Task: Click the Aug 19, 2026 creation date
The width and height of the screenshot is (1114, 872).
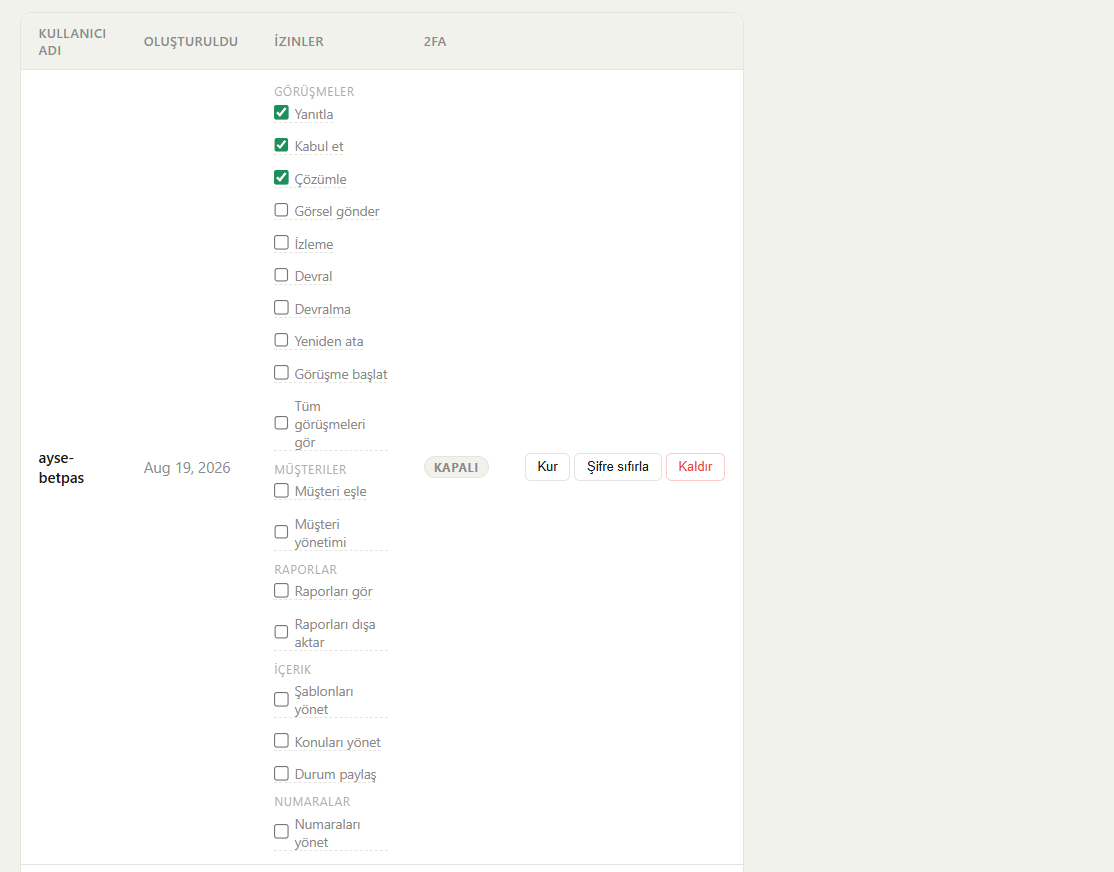Action: [187, 468]
